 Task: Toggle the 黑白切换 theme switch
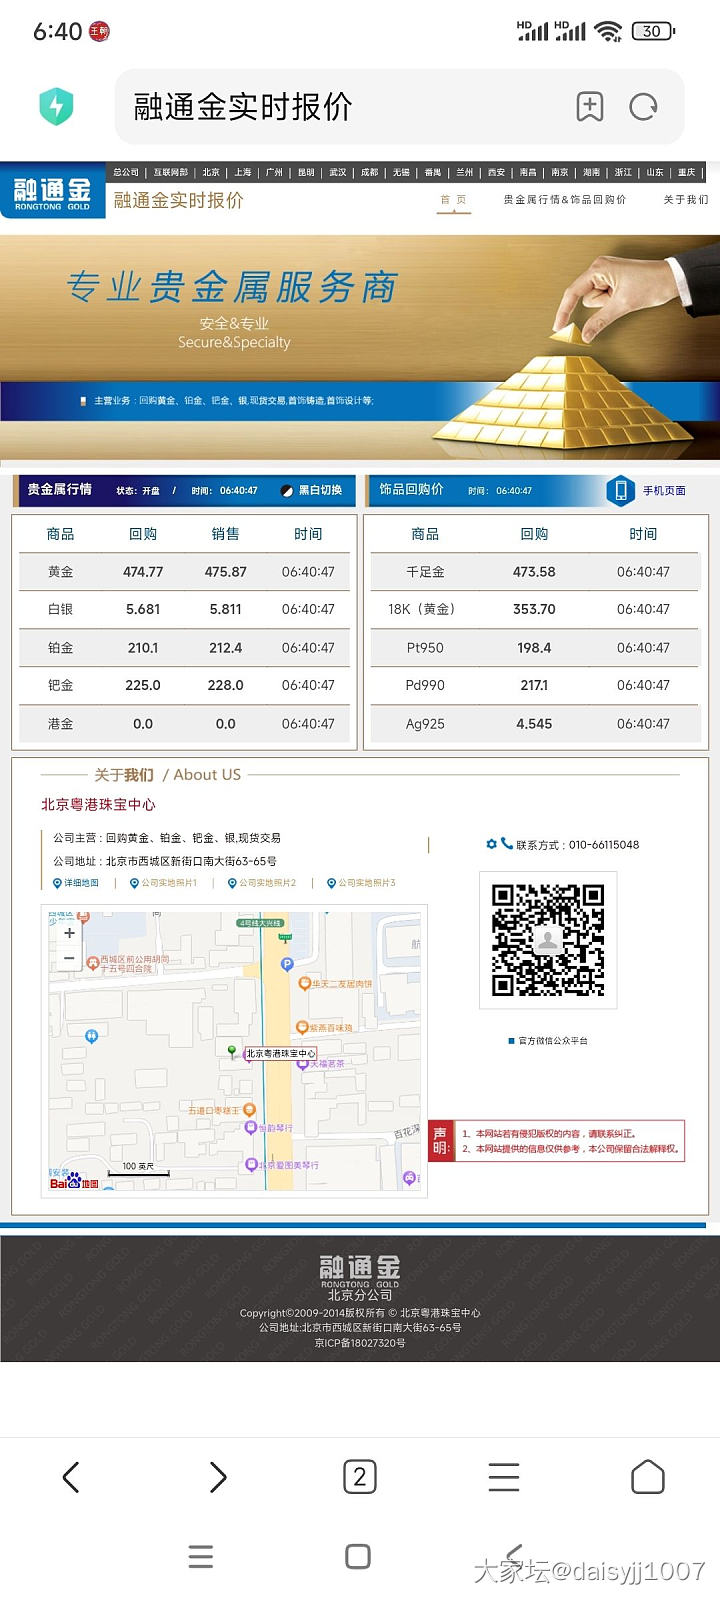[x=312, y=491]
